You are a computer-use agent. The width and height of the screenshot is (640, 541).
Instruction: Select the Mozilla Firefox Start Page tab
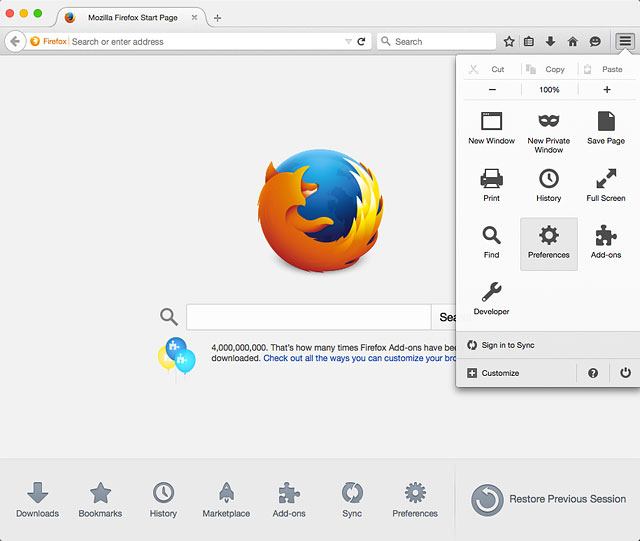133,18
